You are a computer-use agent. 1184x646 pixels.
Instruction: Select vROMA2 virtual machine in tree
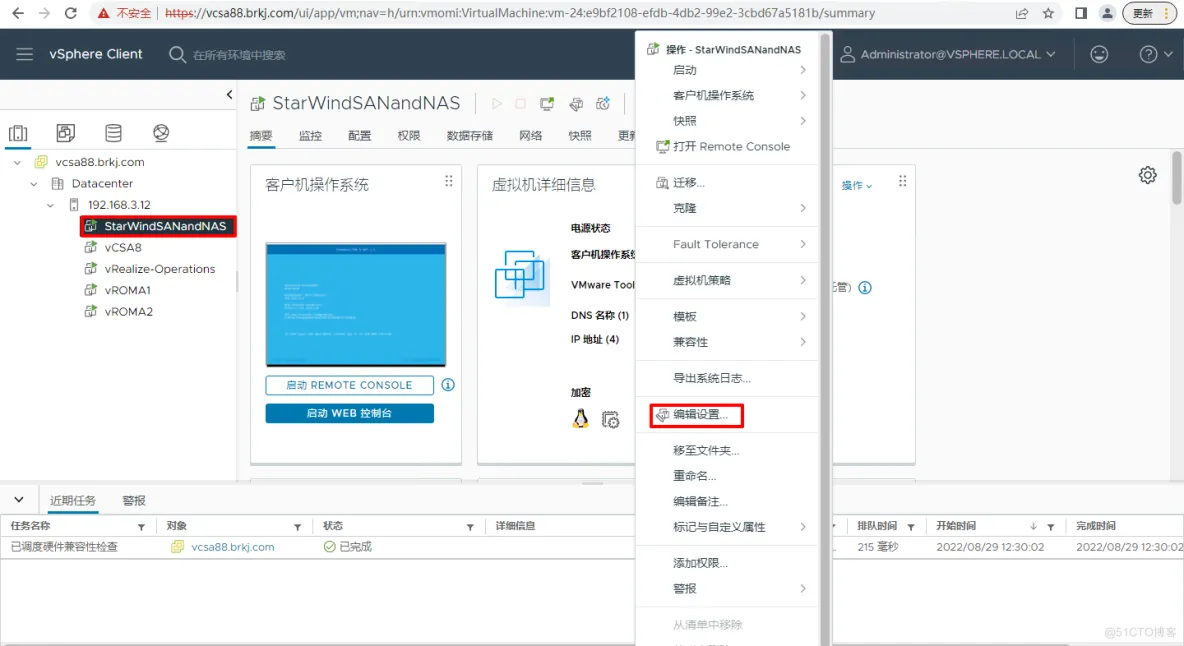pos(128,312)
